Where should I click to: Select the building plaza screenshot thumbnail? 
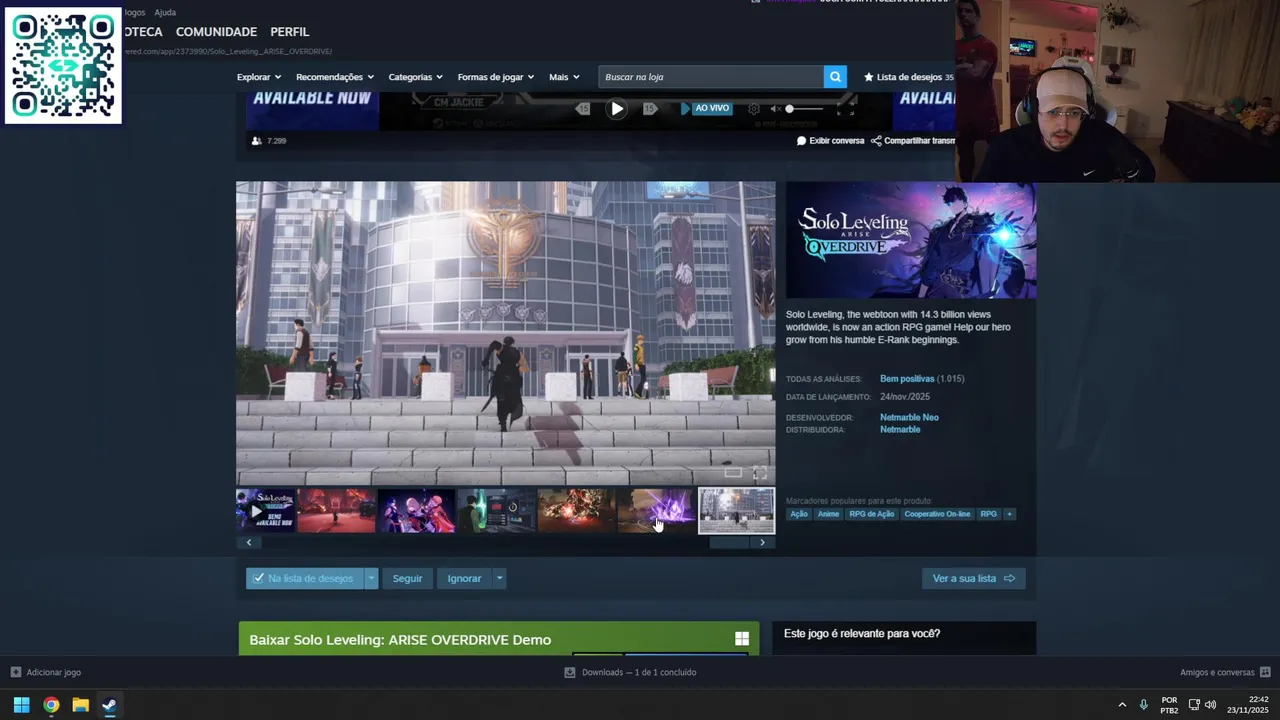[737, 511]
